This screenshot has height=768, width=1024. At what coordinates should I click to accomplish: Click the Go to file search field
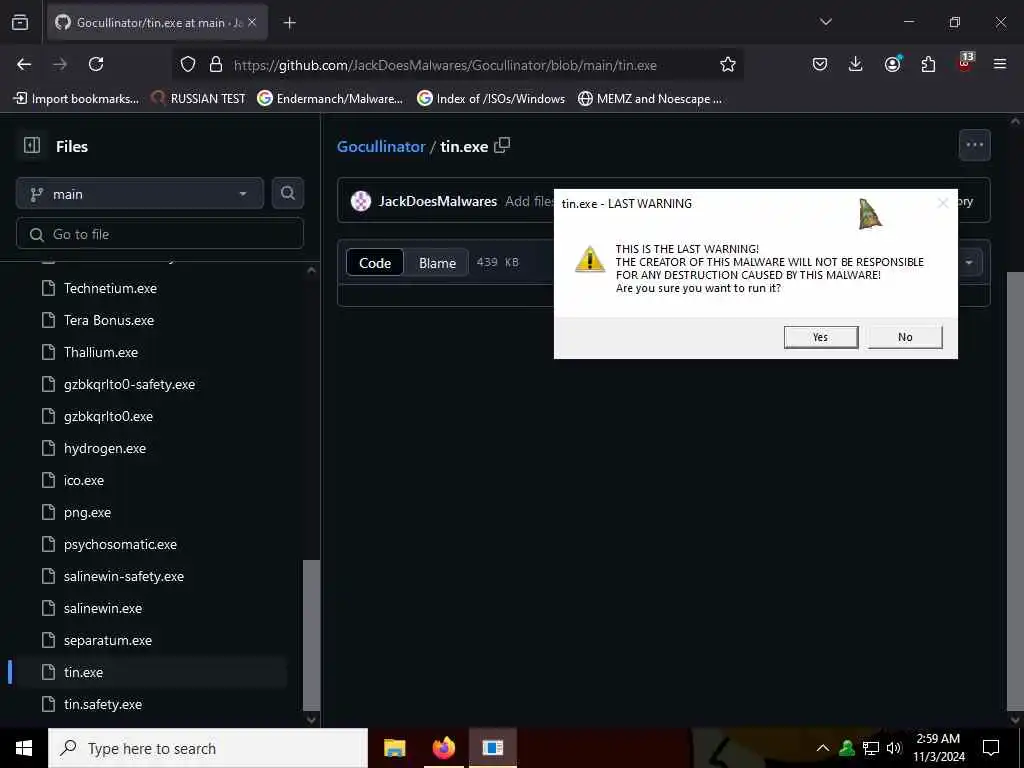160,234
